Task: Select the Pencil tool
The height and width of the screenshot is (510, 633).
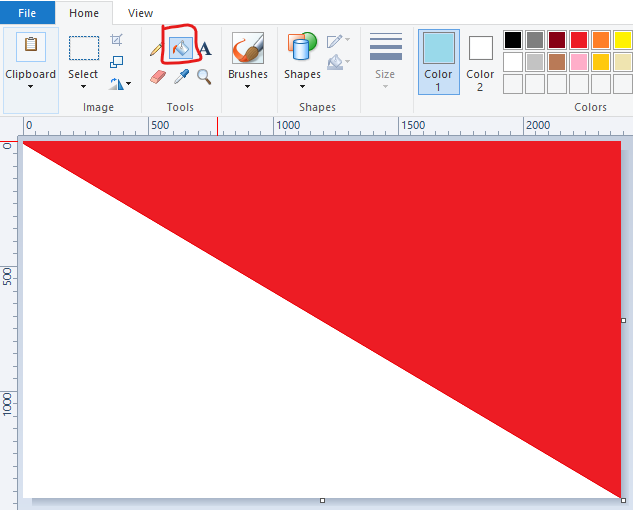Action: coord(156,49)
